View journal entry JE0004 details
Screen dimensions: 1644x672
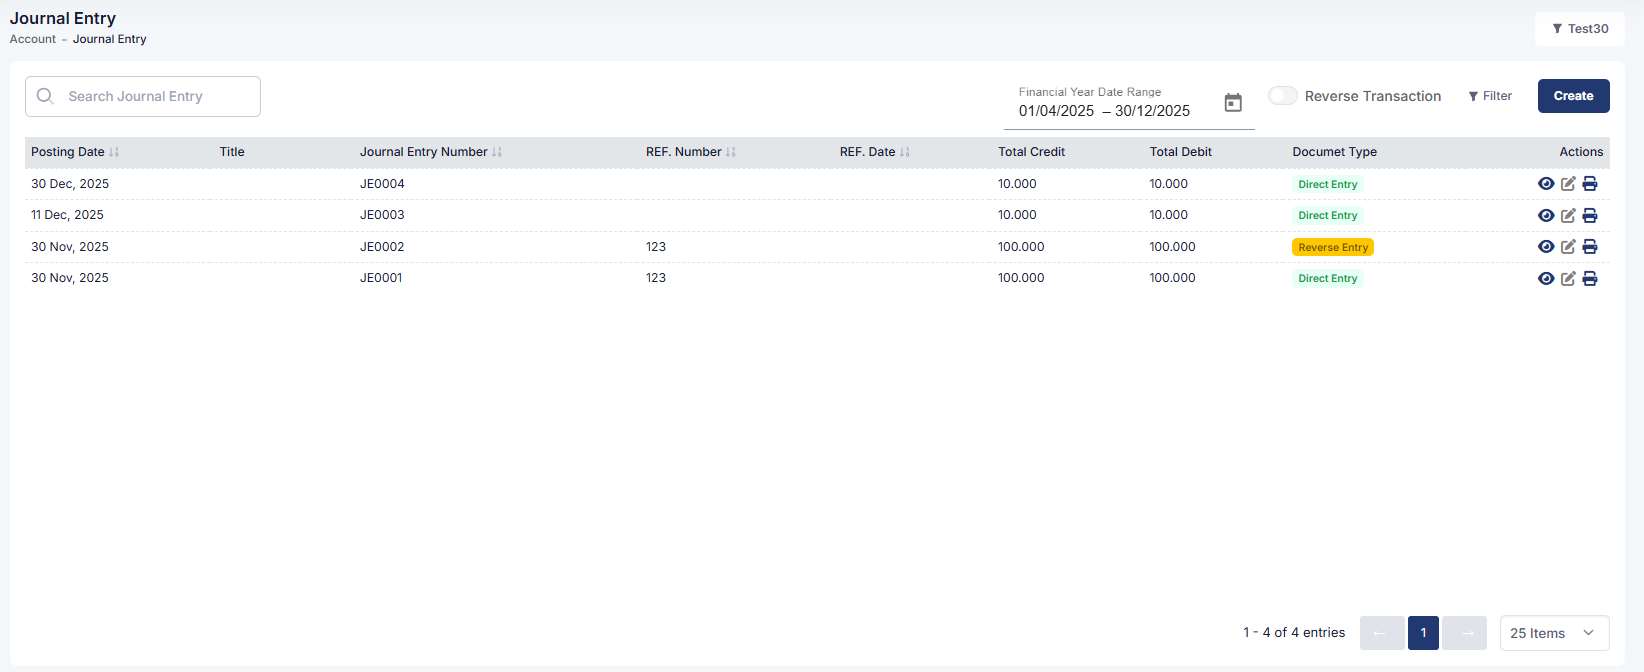1546,184
